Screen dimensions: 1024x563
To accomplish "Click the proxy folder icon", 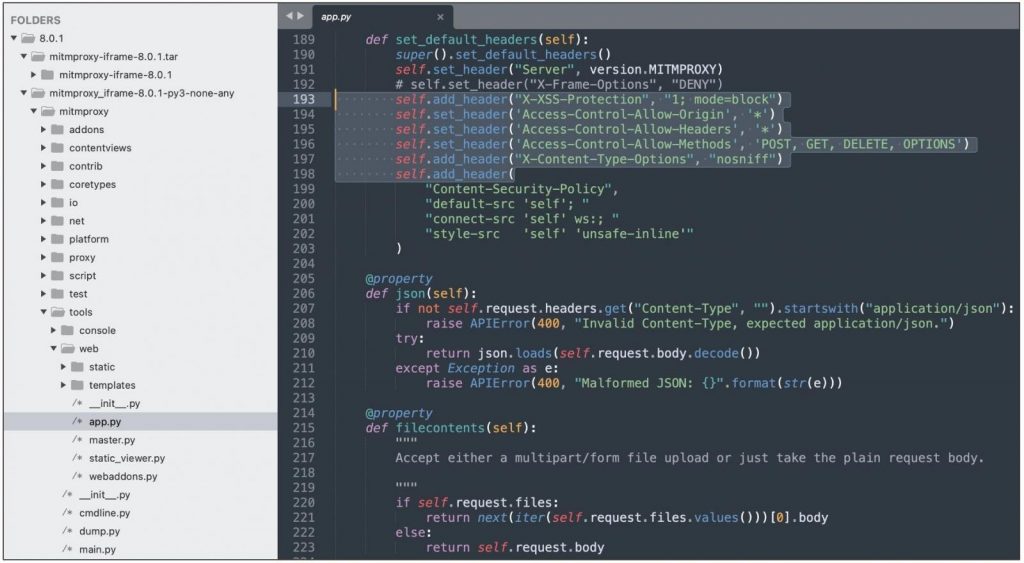I will click(57, 258).
